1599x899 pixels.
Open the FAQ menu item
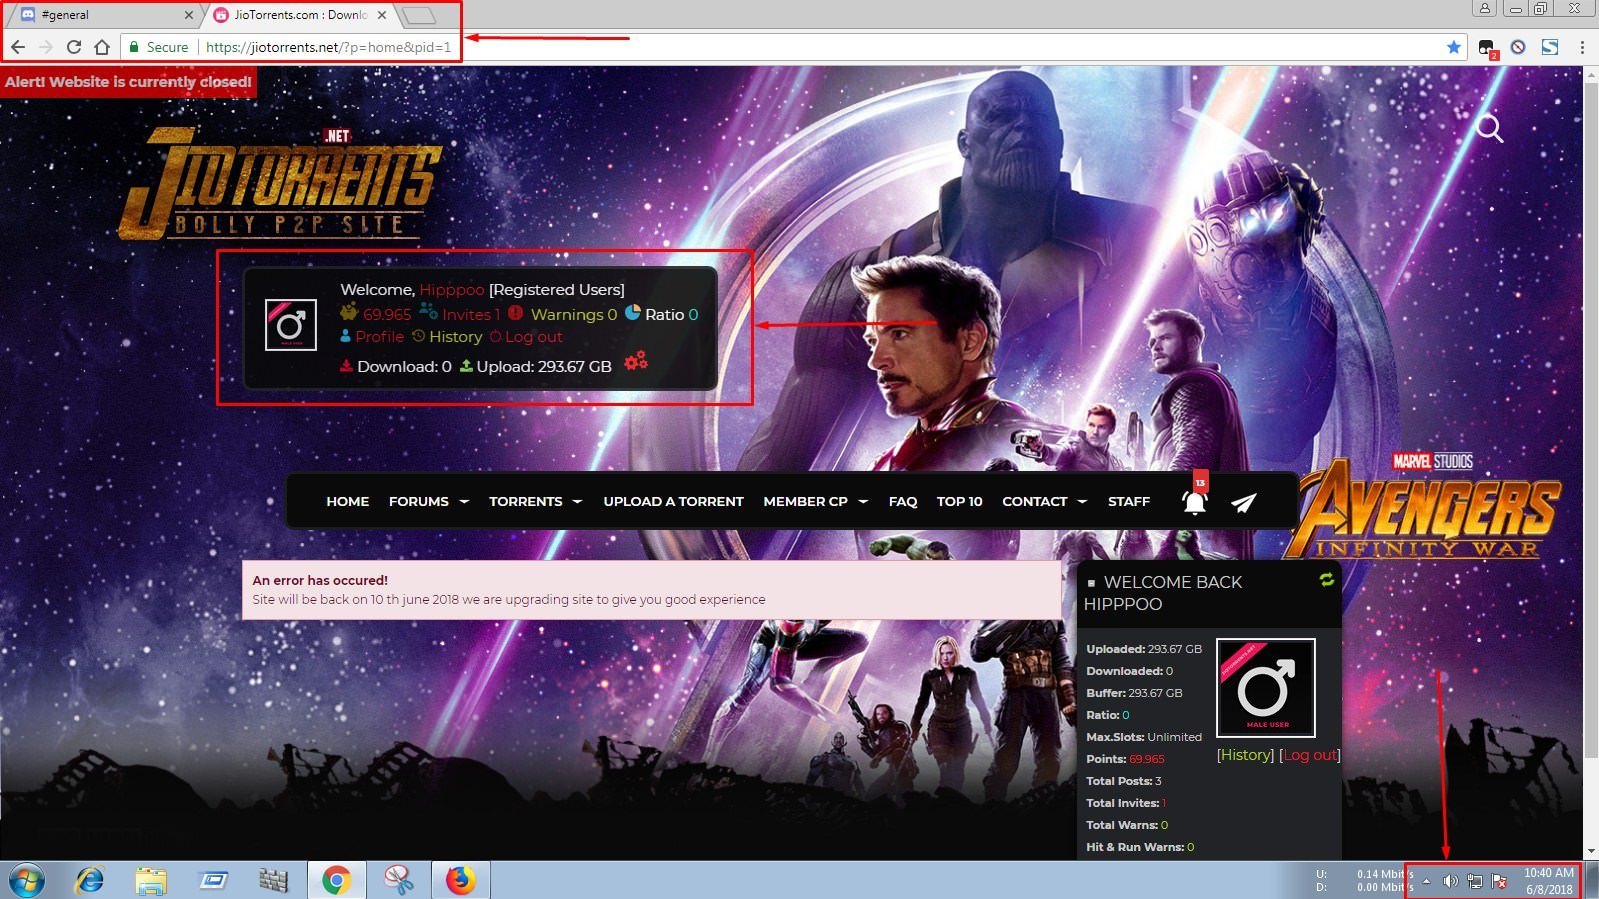[902, 501]
